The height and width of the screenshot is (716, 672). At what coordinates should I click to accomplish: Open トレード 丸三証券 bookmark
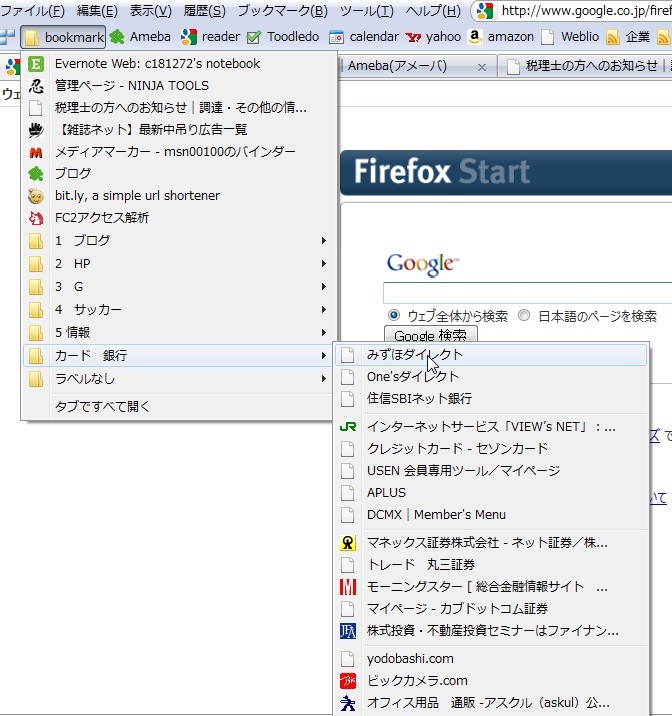click(491, 565)
